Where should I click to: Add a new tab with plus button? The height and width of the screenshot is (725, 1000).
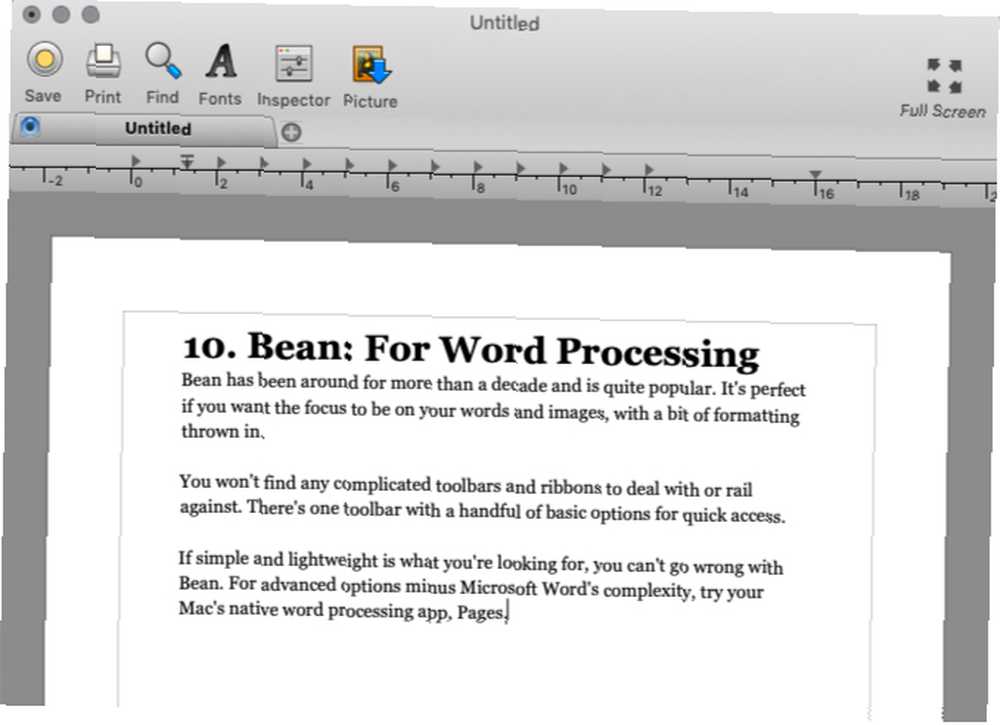coord(291,133)
